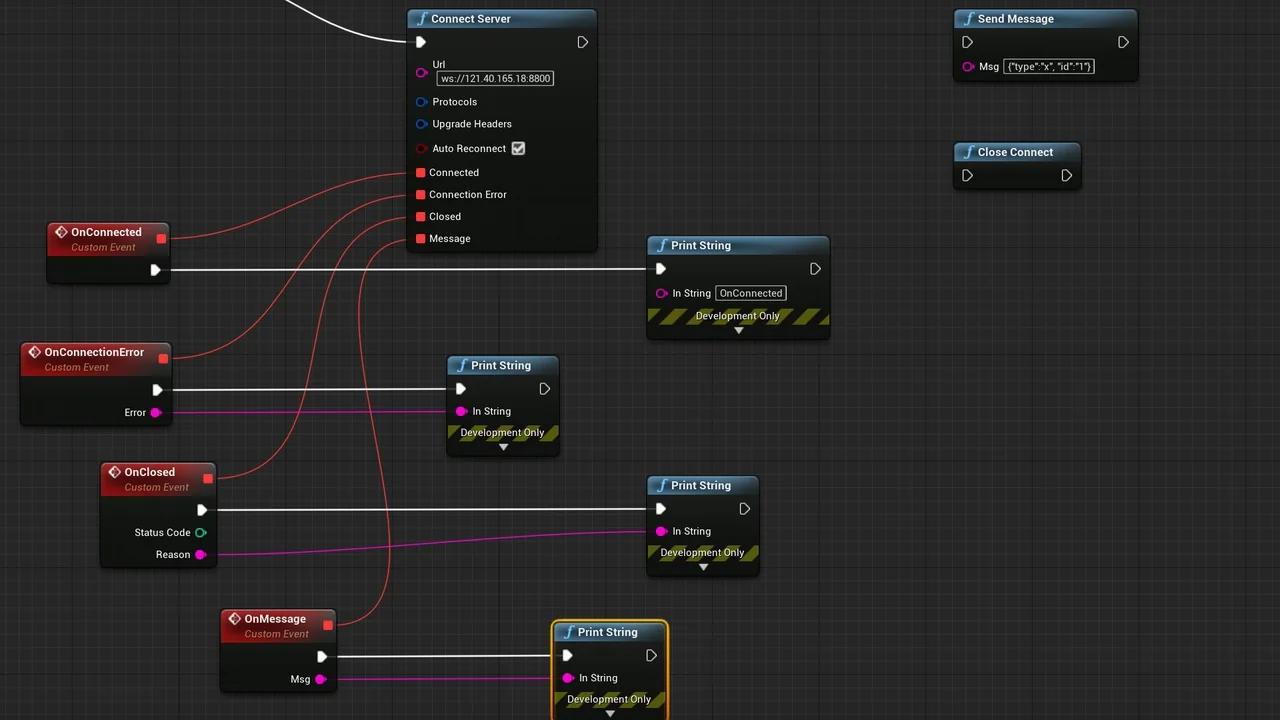Image resolution: width=1280 pixels, height=720 pixels.
Task: Expand Development Only on the bottom Print String
Action: tap(609, 712)
